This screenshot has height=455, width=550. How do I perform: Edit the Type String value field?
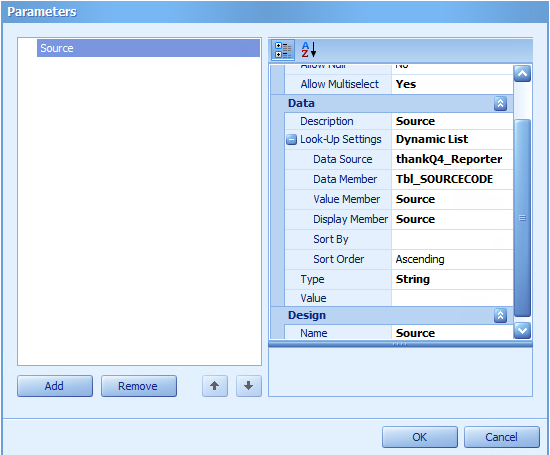click(452, 279)
